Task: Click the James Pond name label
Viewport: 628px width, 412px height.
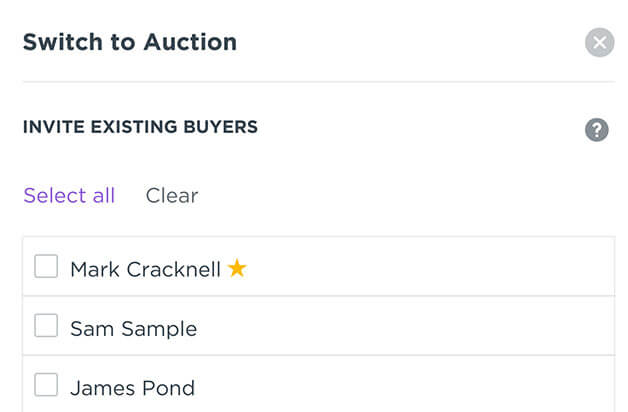Action: coord(133,388)
